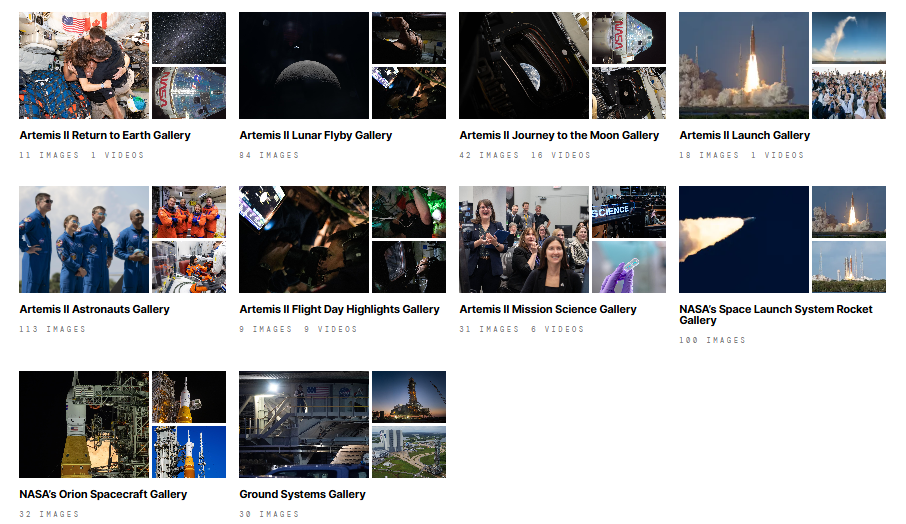The image size is (906, 524).
Task: Click astronauts in orange suits thumbnail
Action: point(189,211)
